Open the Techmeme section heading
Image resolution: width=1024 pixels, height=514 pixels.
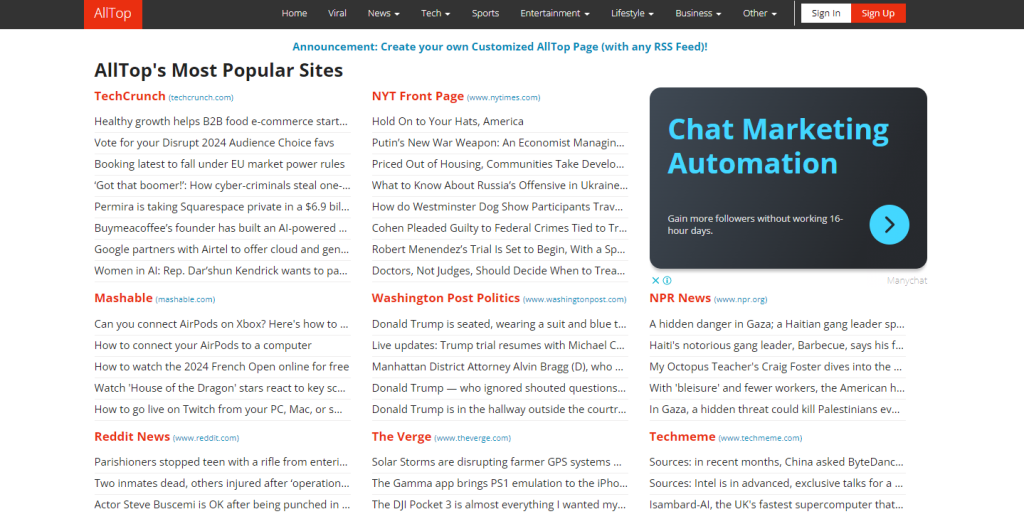682,436
